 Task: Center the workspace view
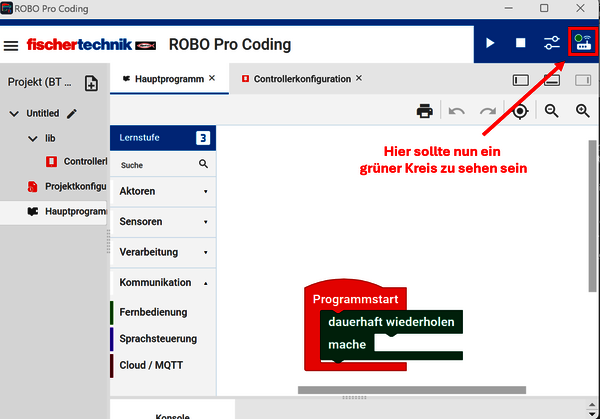pyautogui.click(x=520, y=111)
